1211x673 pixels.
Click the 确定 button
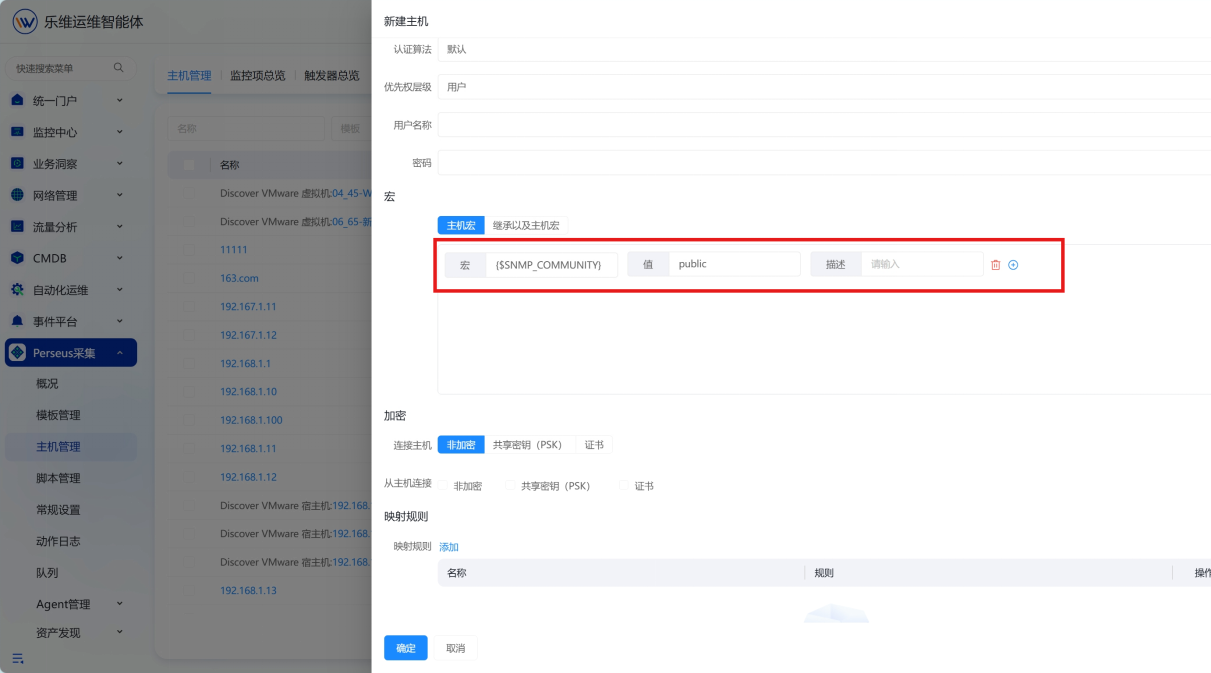tap(406, 648)
